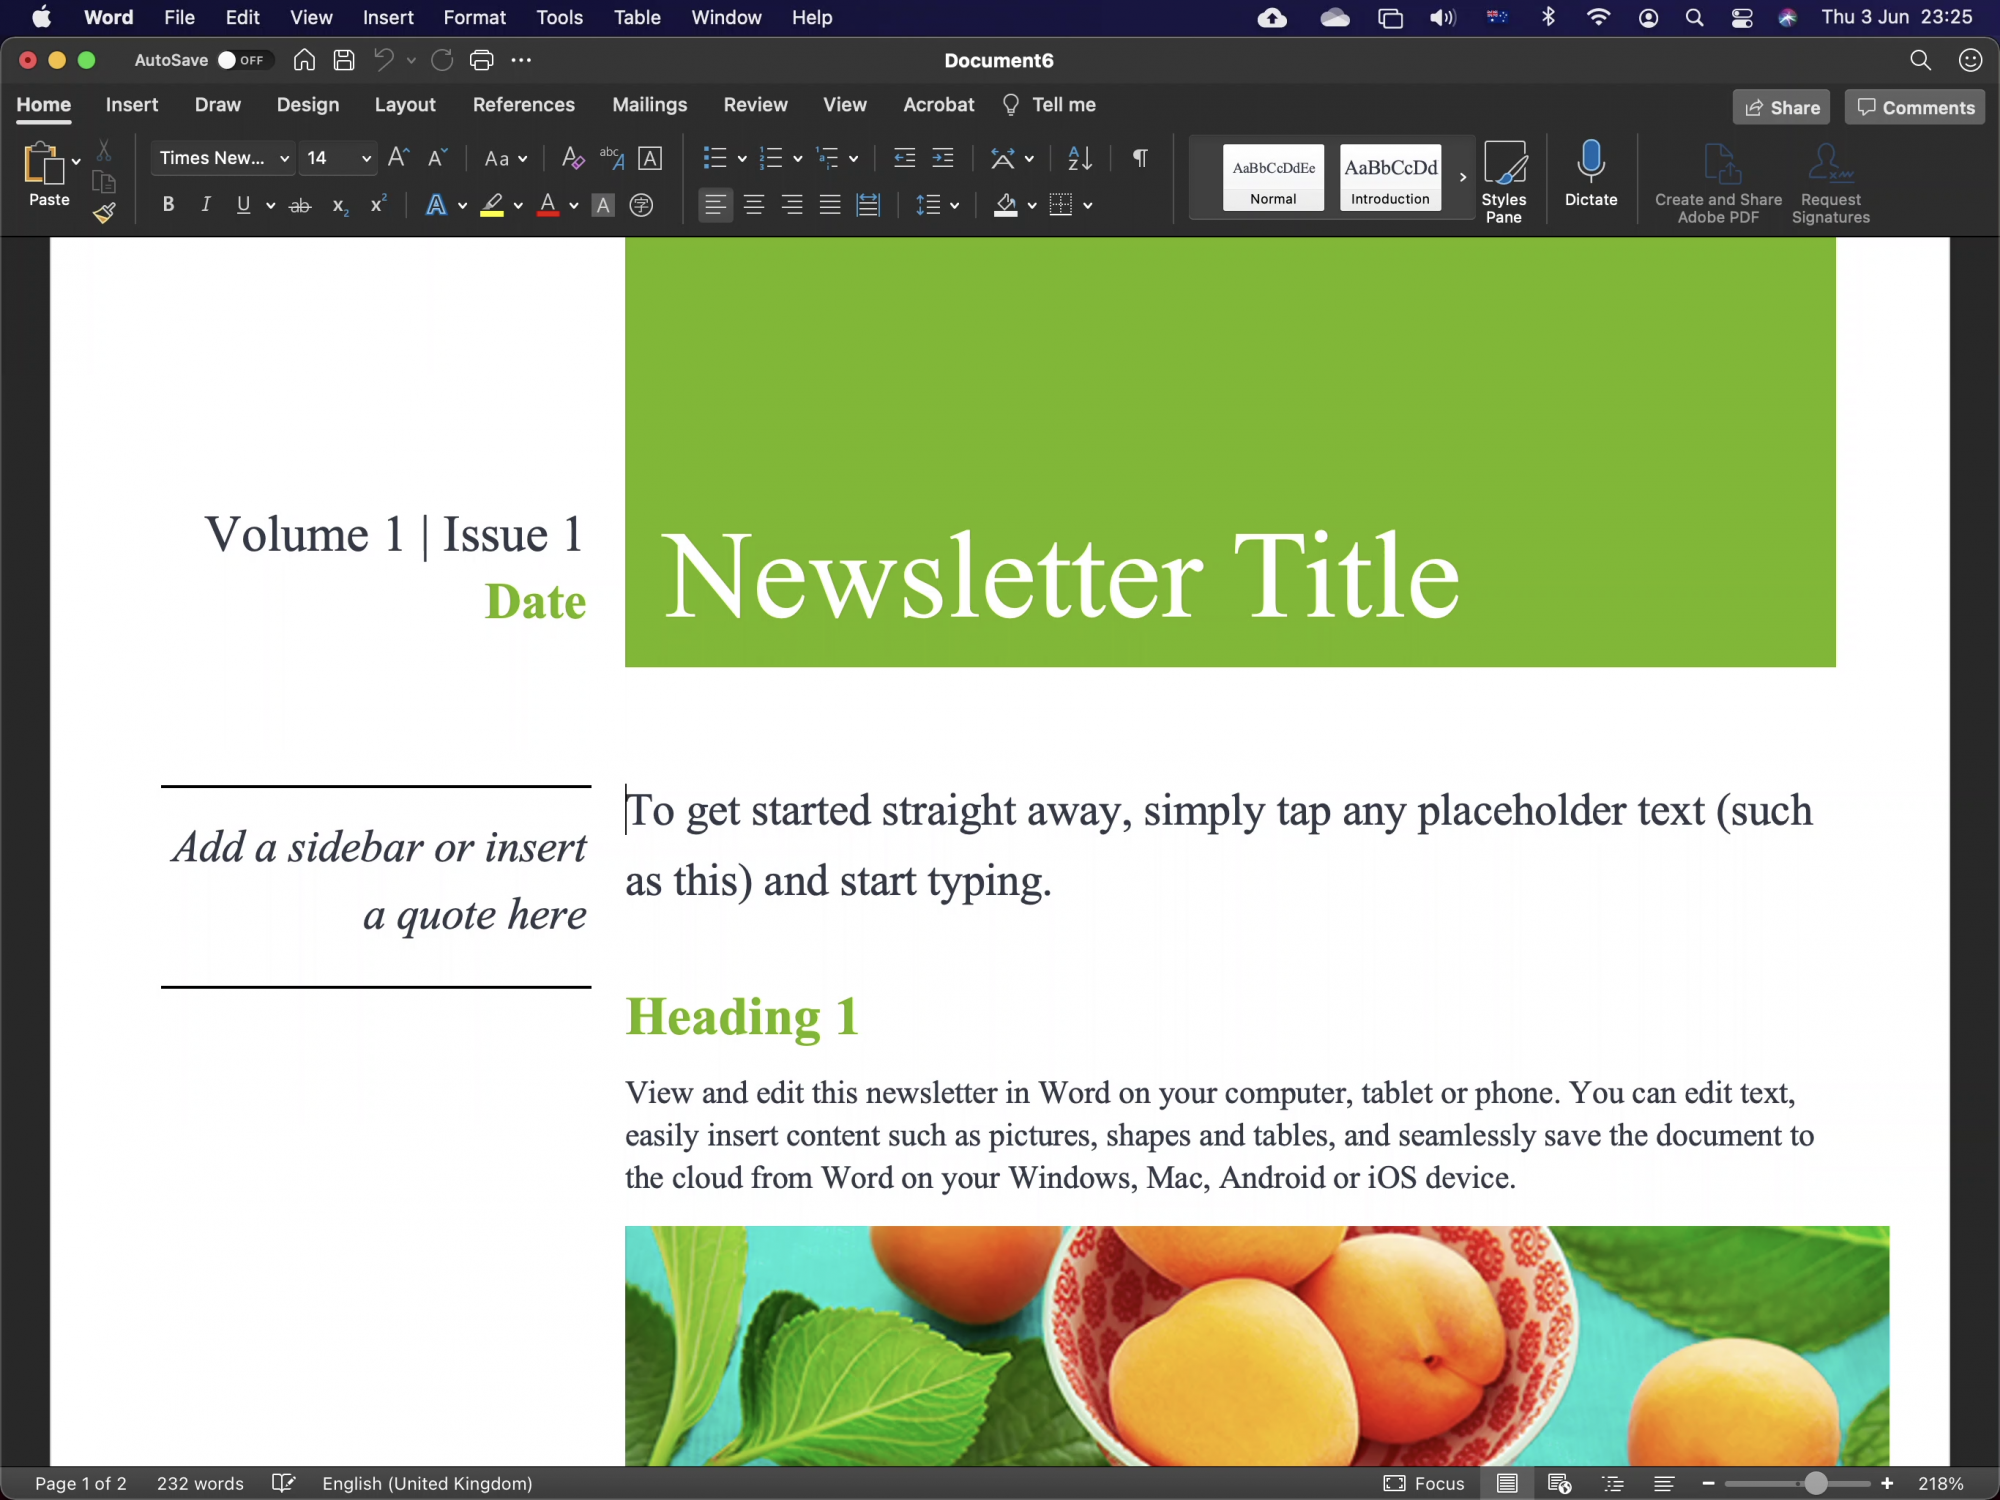Align text left

[715, 205]
